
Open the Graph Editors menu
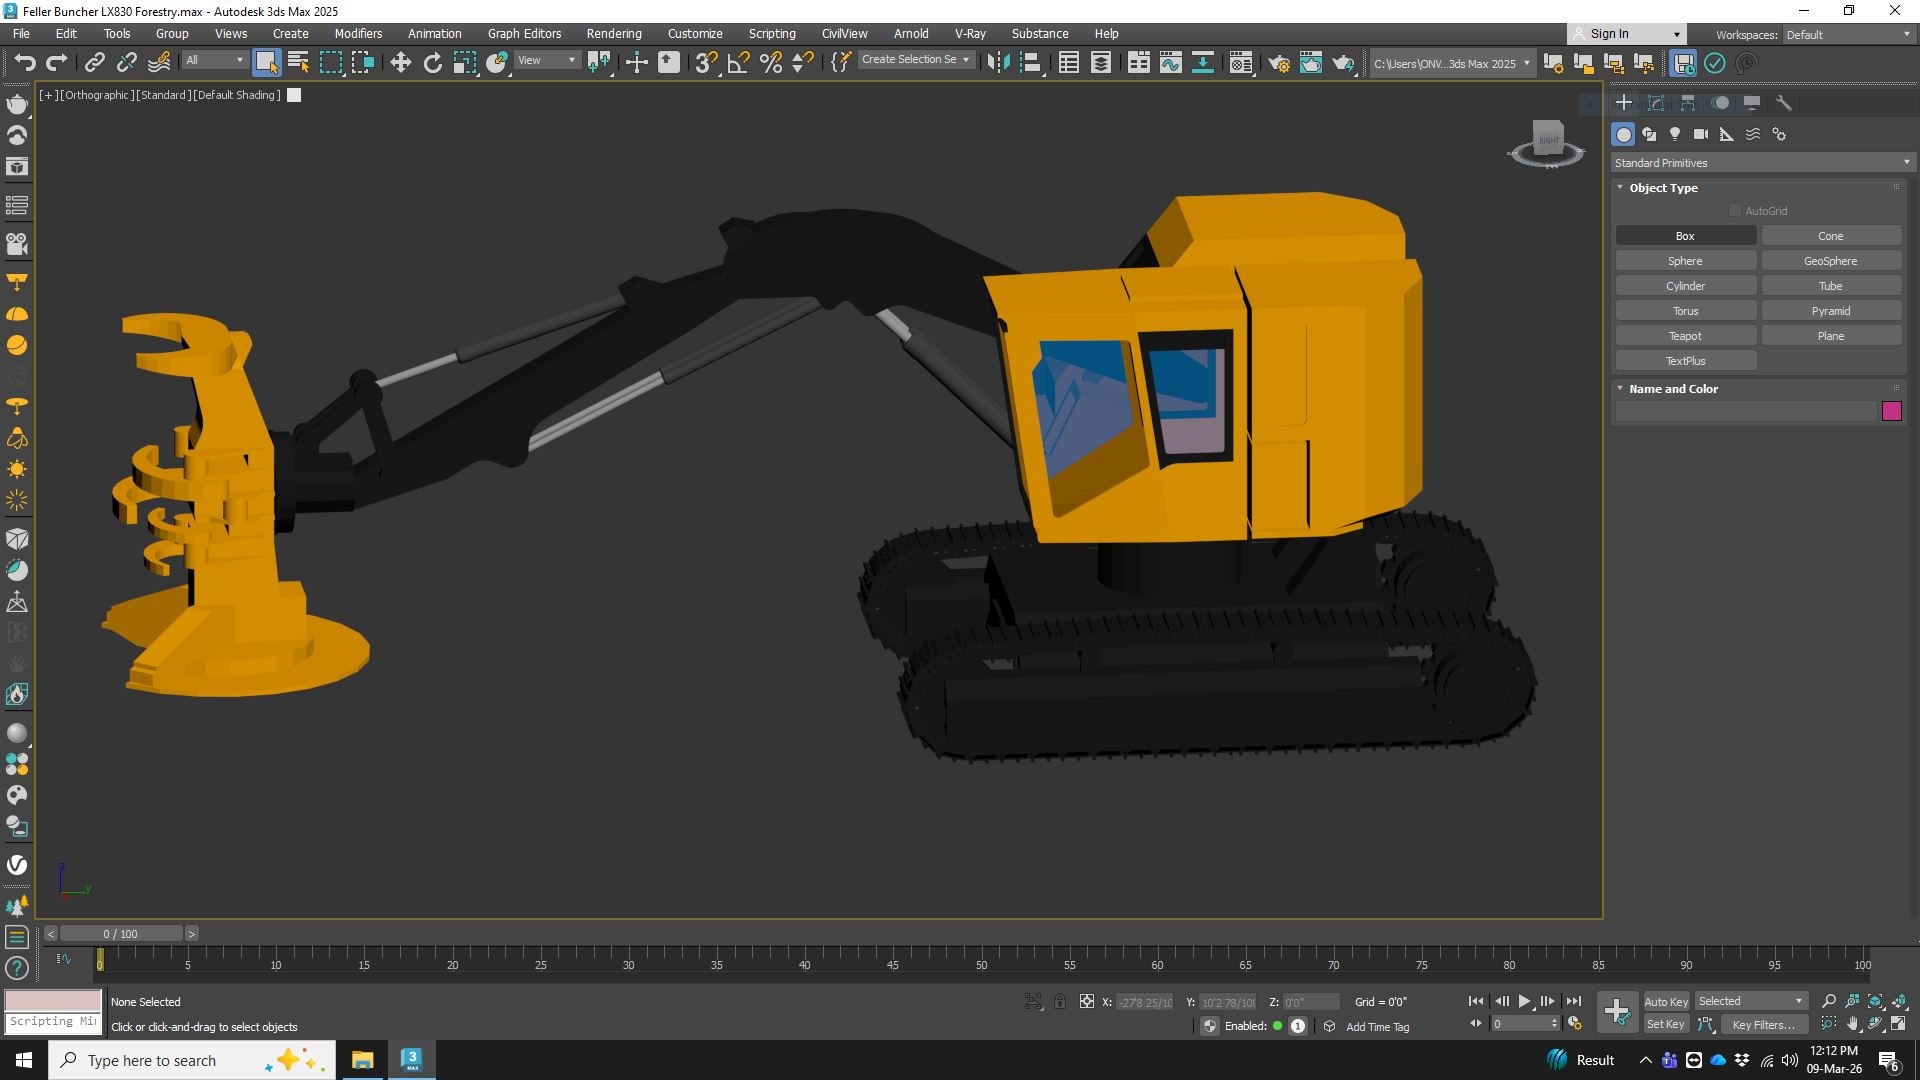(x=524, y=33)
